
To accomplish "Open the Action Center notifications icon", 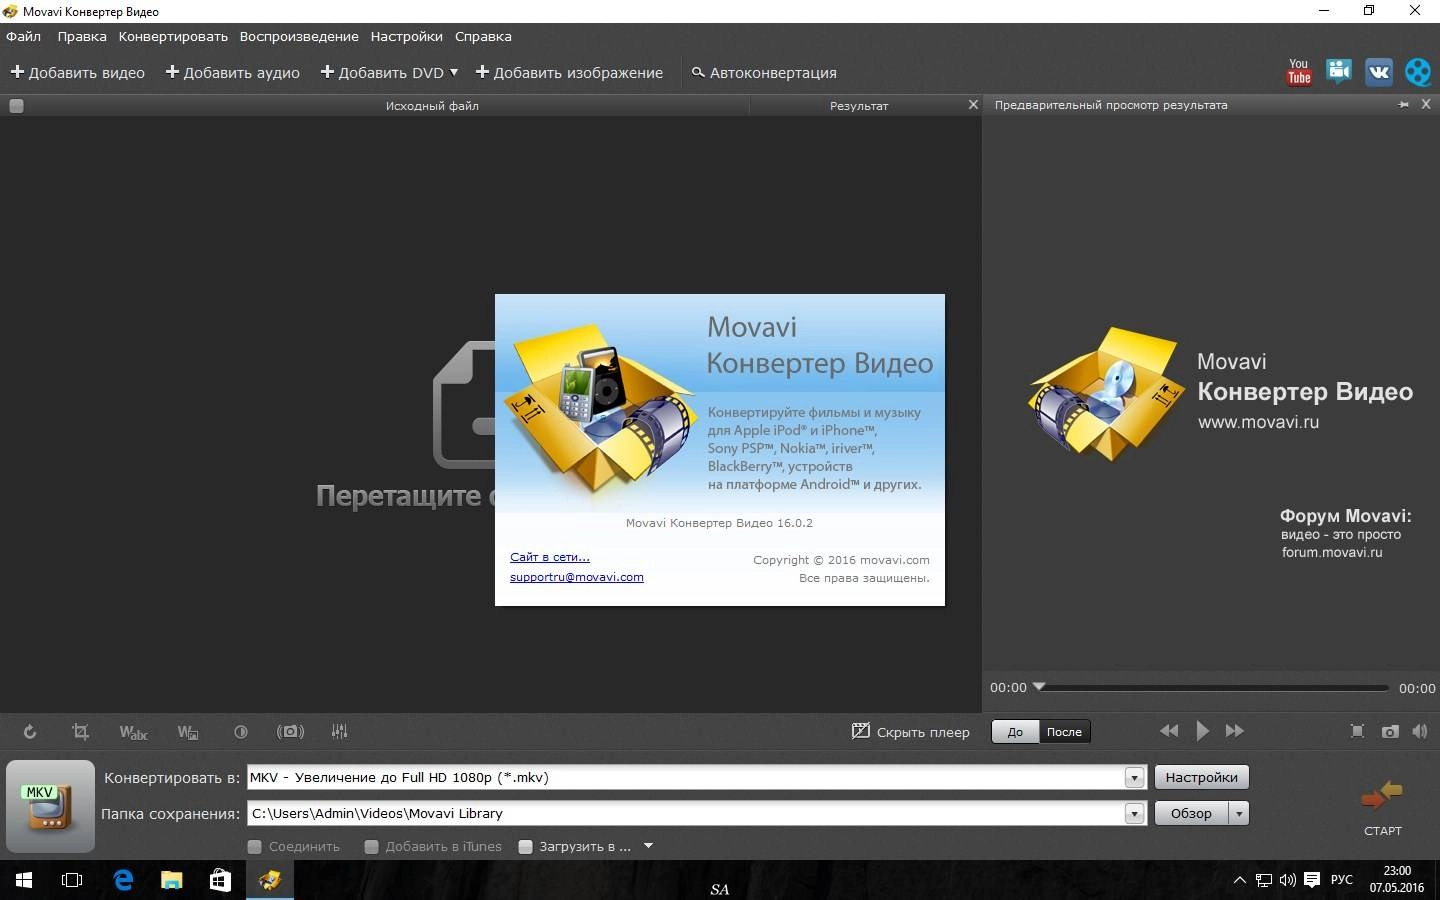I will pyautogui.click(x=1312, y=880).
